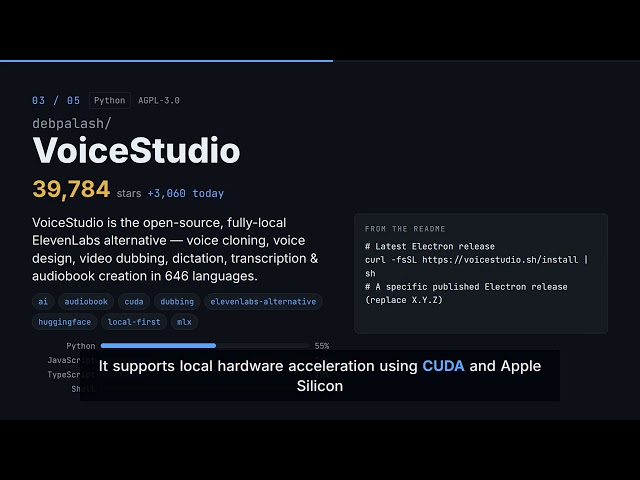640x480 pixels.
Task: Select the 'cuda' topic tag
Action: (x=134, y=302)
